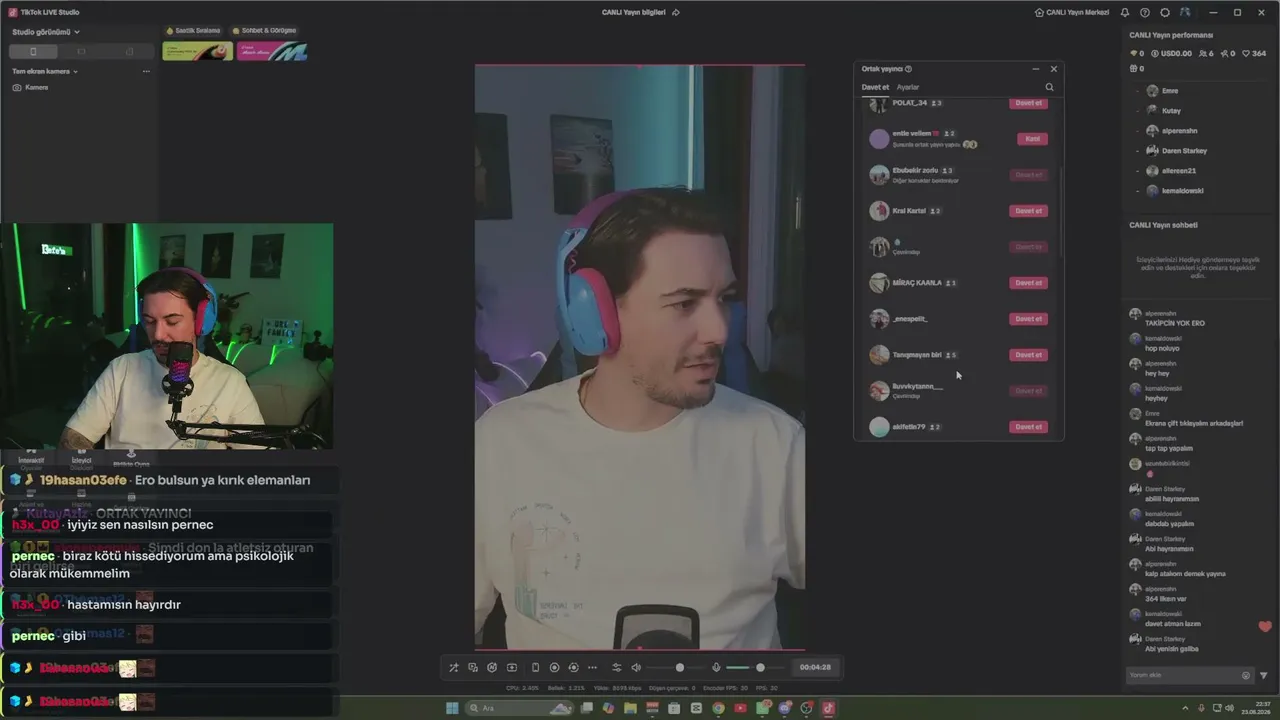Open CANLI Yayın Merkezi
This screenshot has height=720, width=1280.
coord(1071,12)
